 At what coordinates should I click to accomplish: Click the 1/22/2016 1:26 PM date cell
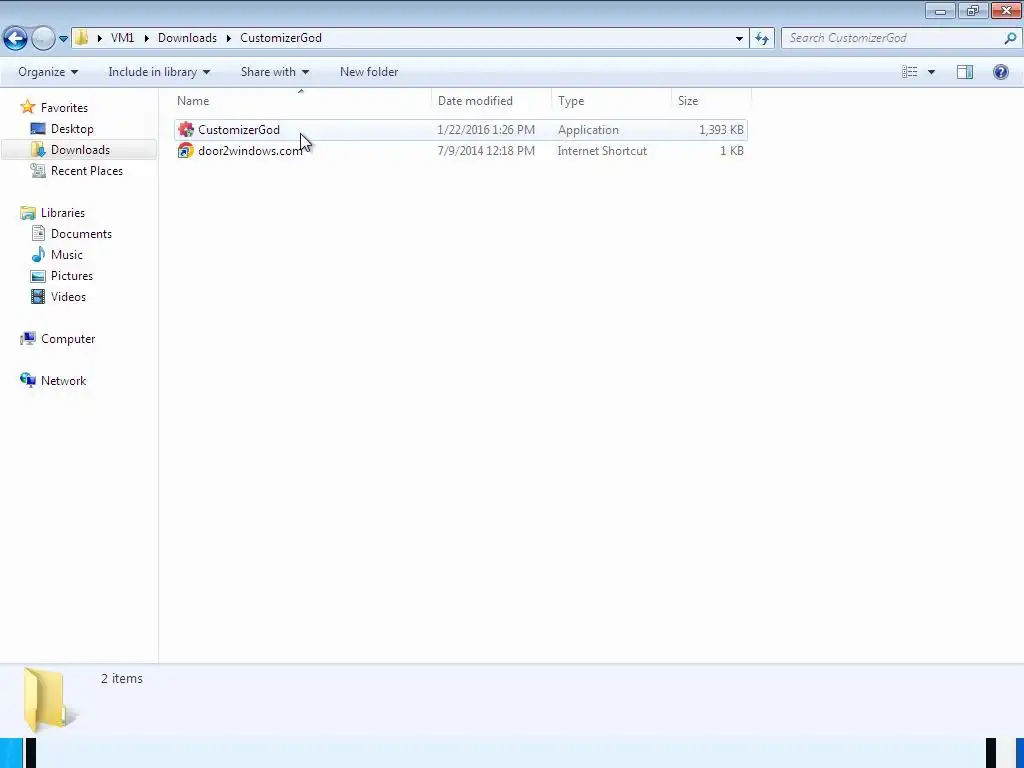(486, 130)
